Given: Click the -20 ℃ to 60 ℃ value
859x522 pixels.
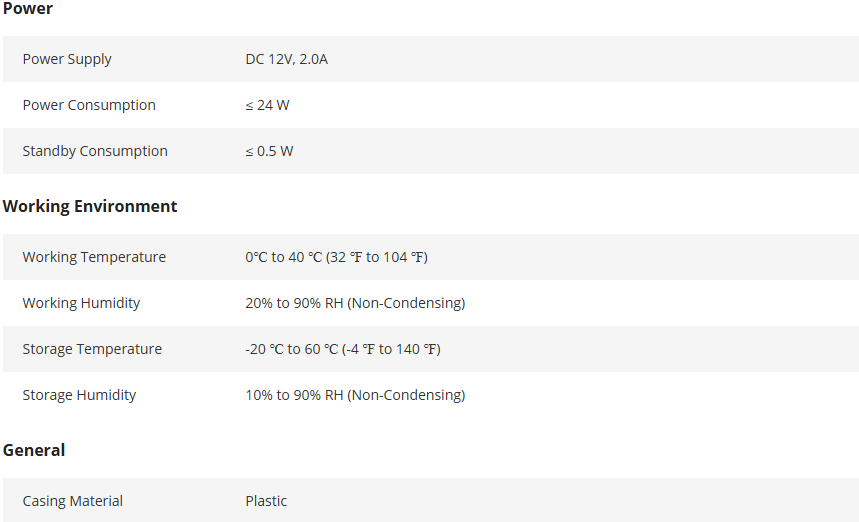Looking at the screenshot, I should coord(343,349).
